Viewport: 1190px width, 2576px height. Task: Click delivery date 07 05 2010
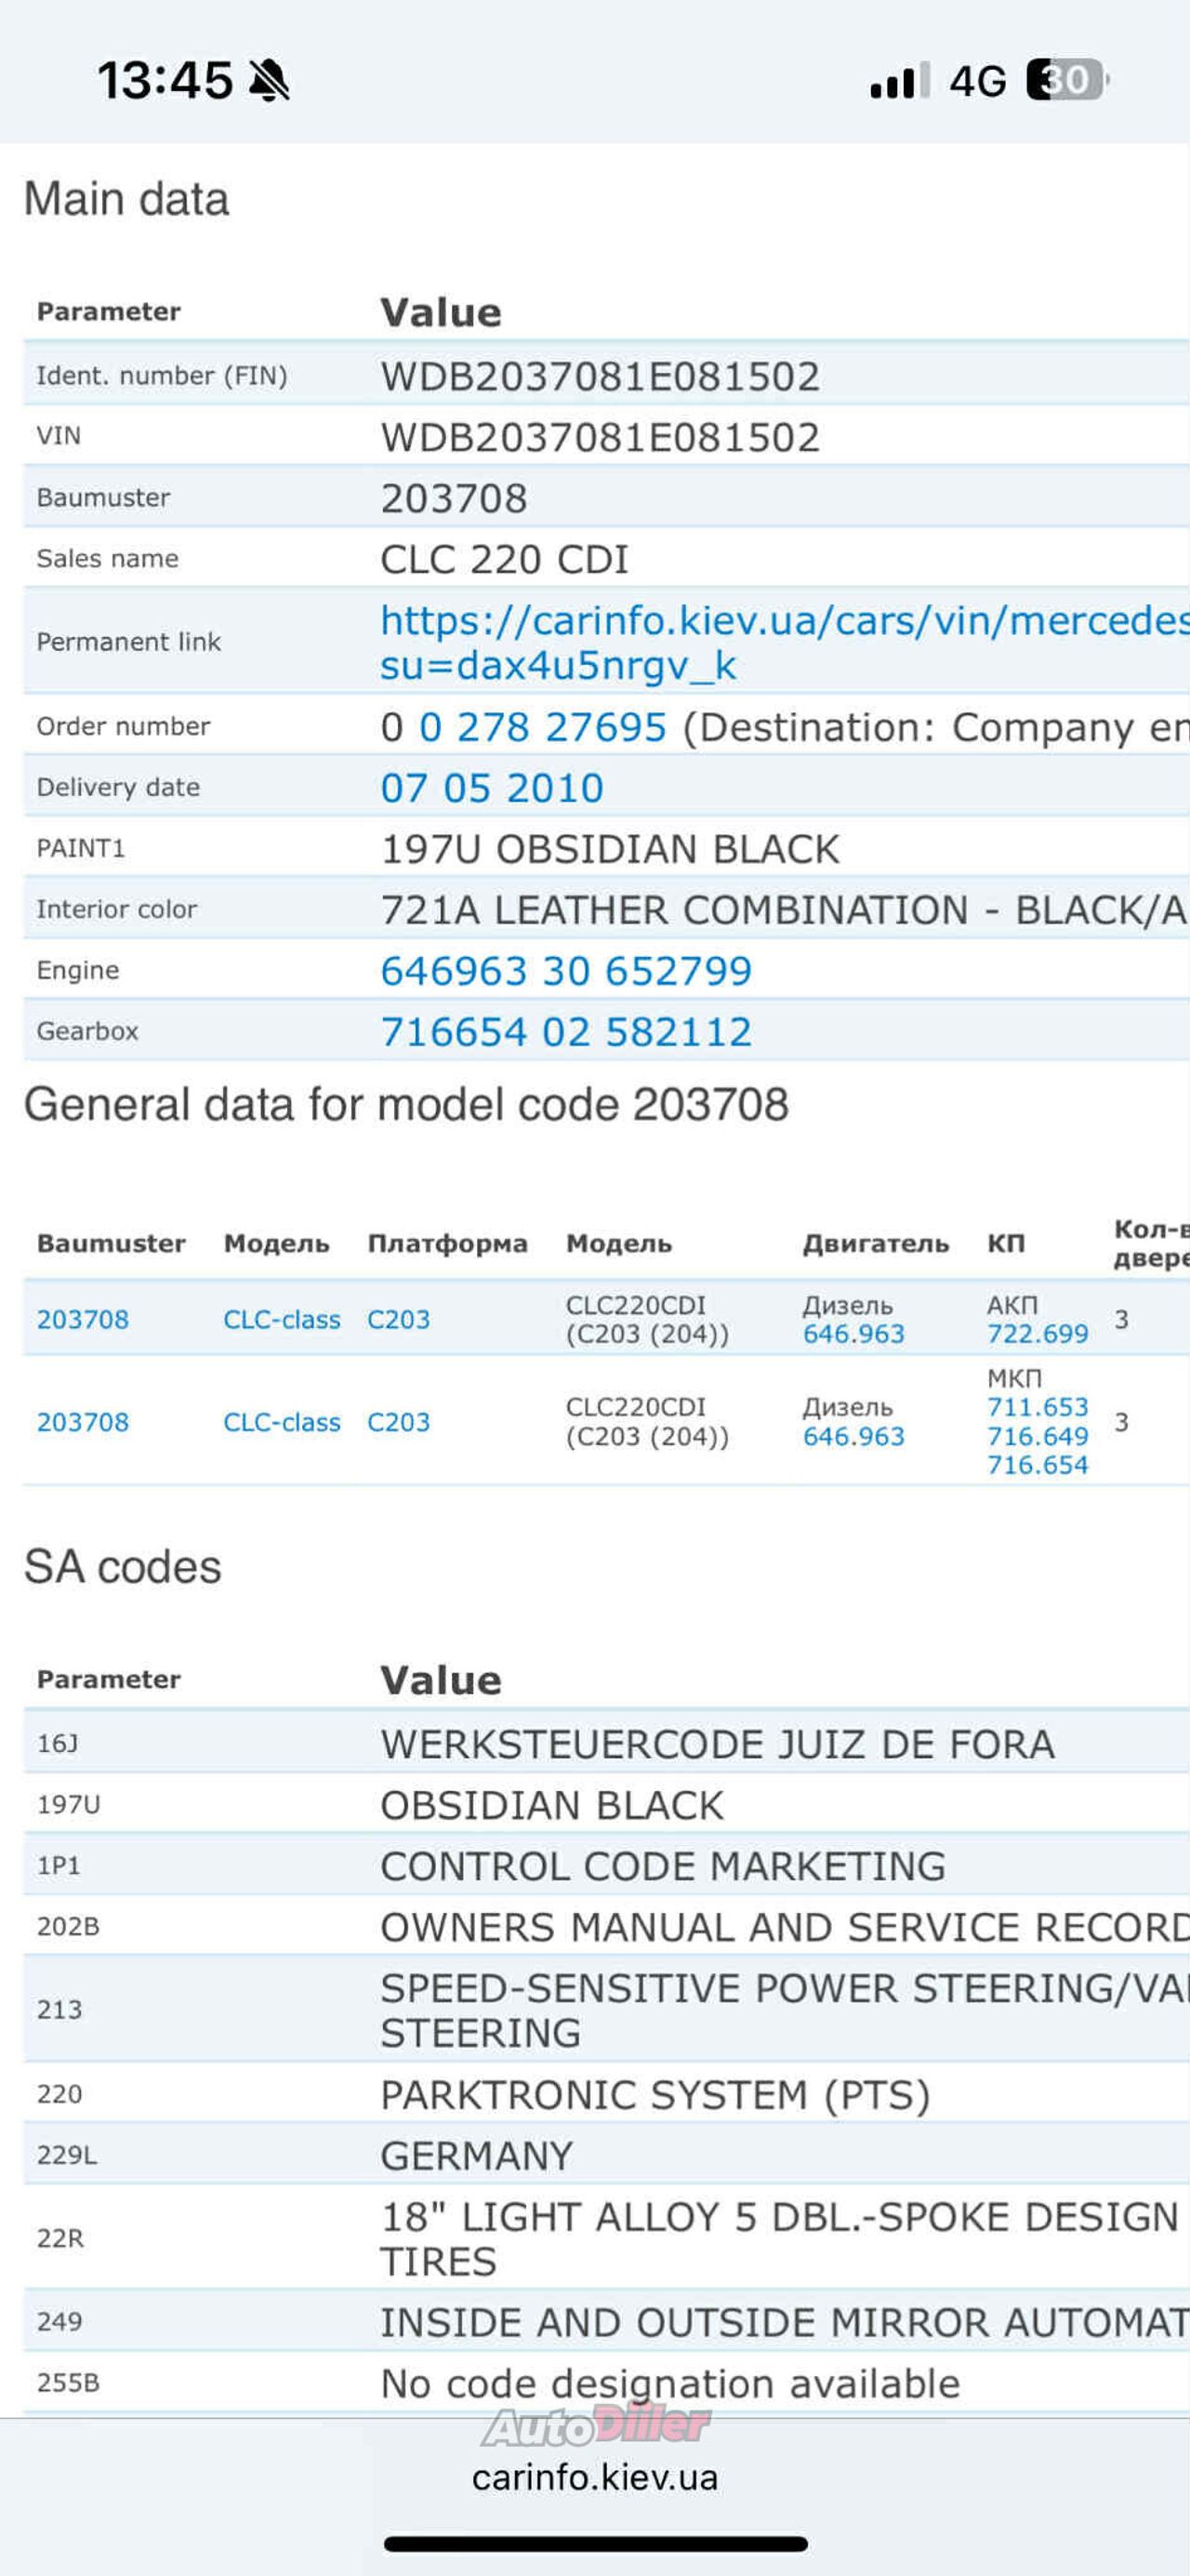pos(492,788)
